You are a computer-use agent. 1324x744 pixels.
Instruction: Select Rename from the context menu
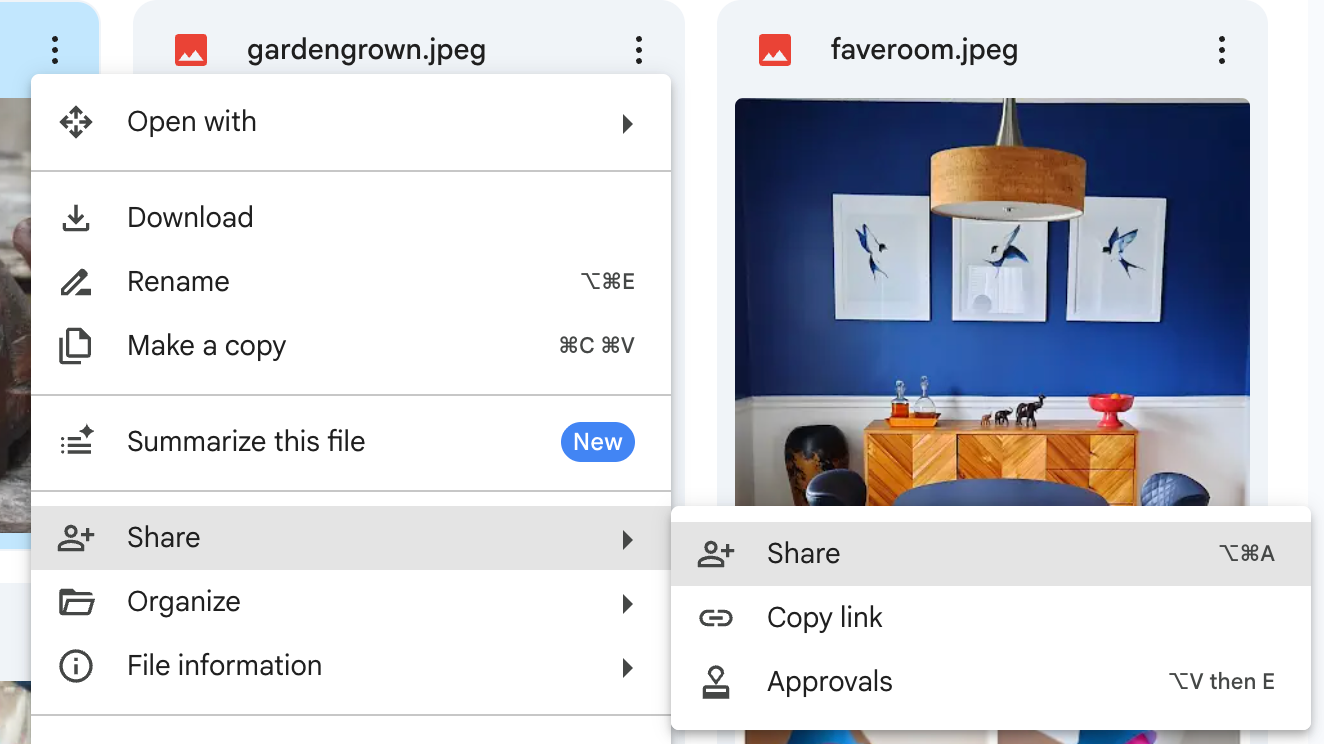point(178,282)
